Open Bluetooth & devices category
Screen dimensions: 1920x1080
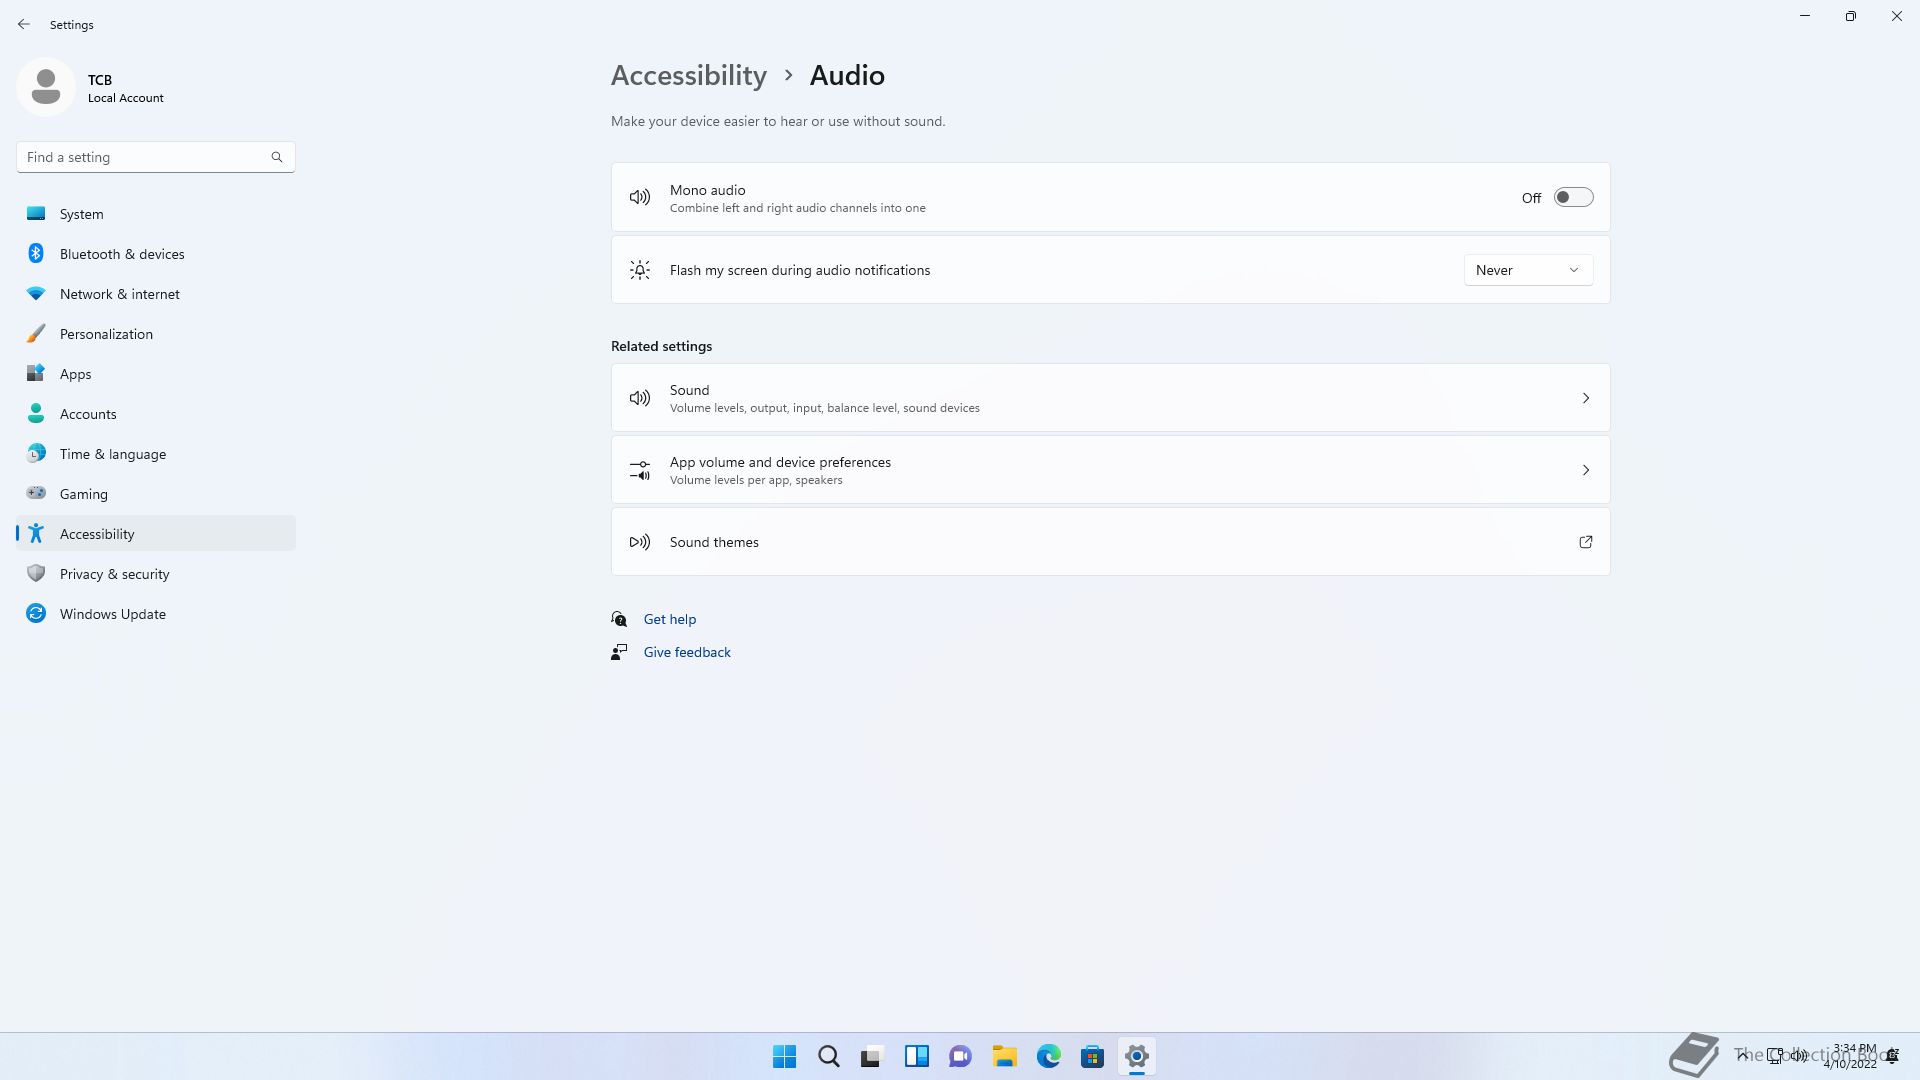[x=155, y=254]
